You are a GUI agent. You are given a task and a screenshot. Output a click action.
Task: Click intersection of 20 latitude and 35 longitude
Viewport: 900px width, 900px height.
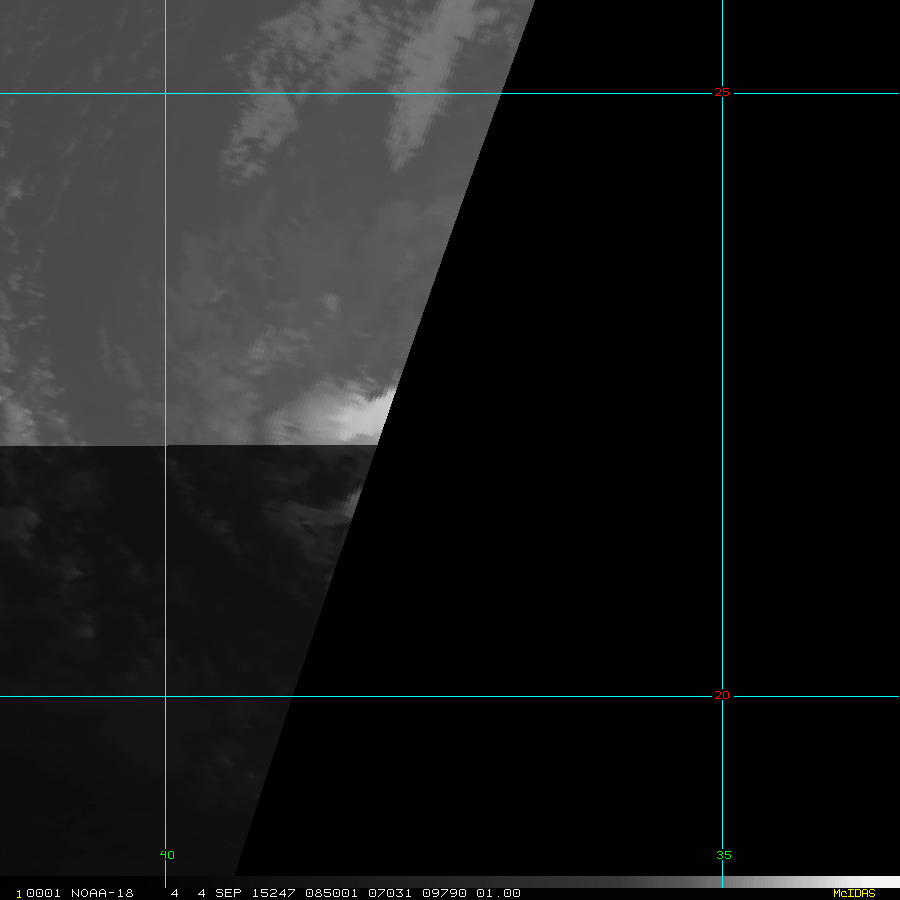coord(722,696)
